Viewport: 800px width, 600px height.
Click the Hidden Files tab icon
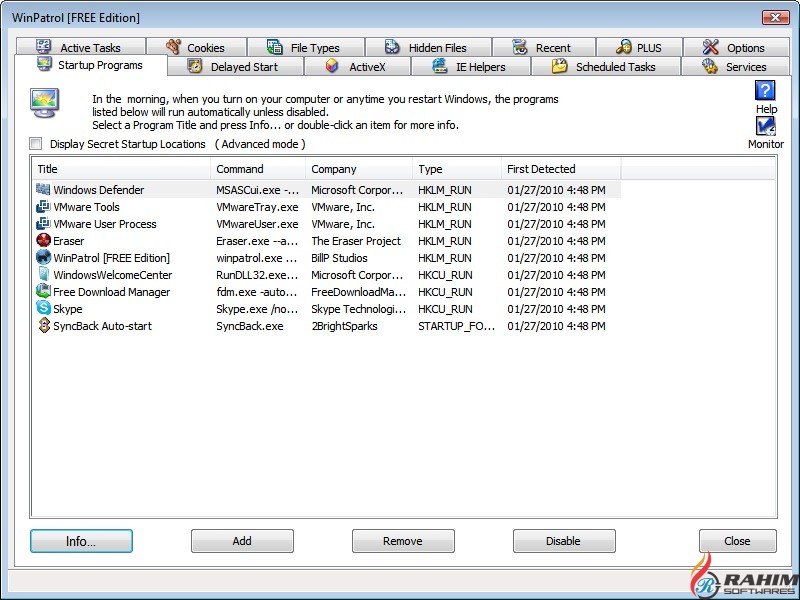392,47
